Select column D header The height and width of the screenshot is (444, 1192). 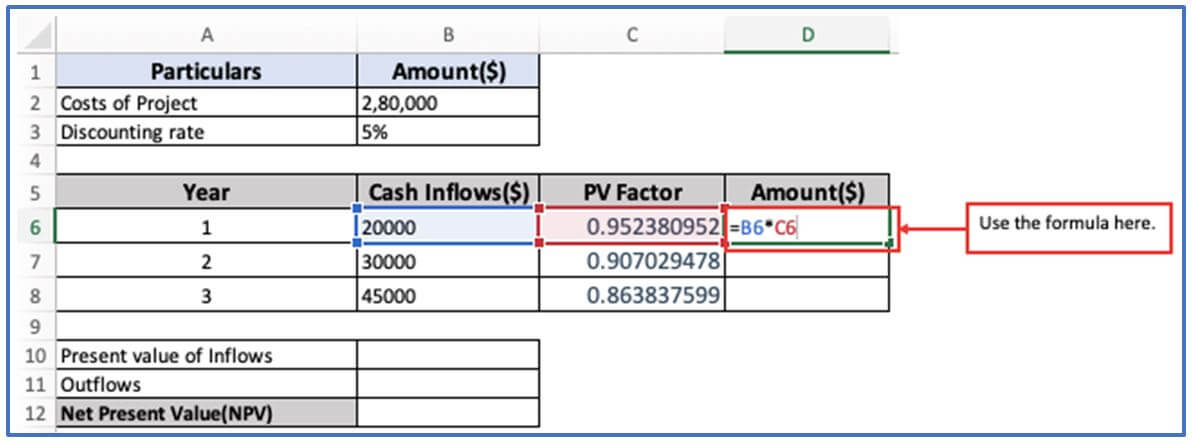807,36
